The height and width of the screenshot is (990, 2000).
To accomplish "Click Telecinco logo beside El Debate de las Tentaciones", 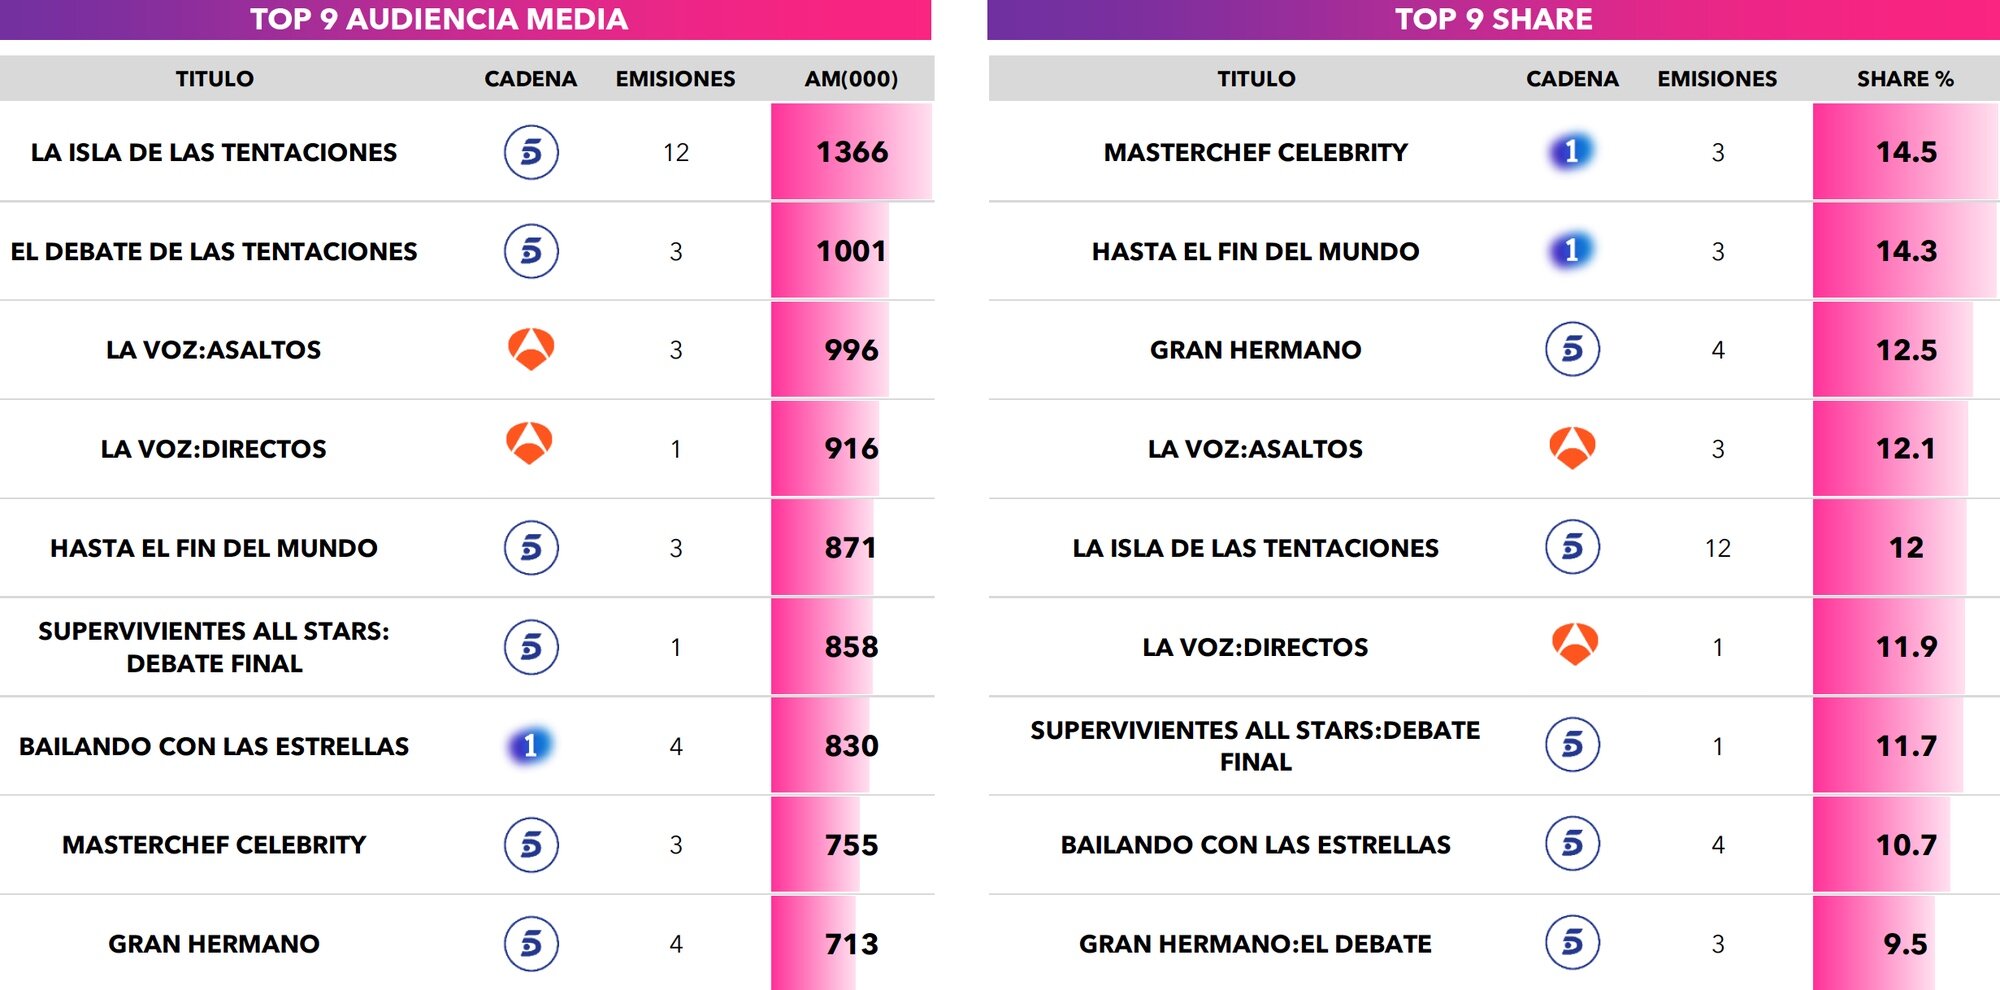I will point(531,251).
